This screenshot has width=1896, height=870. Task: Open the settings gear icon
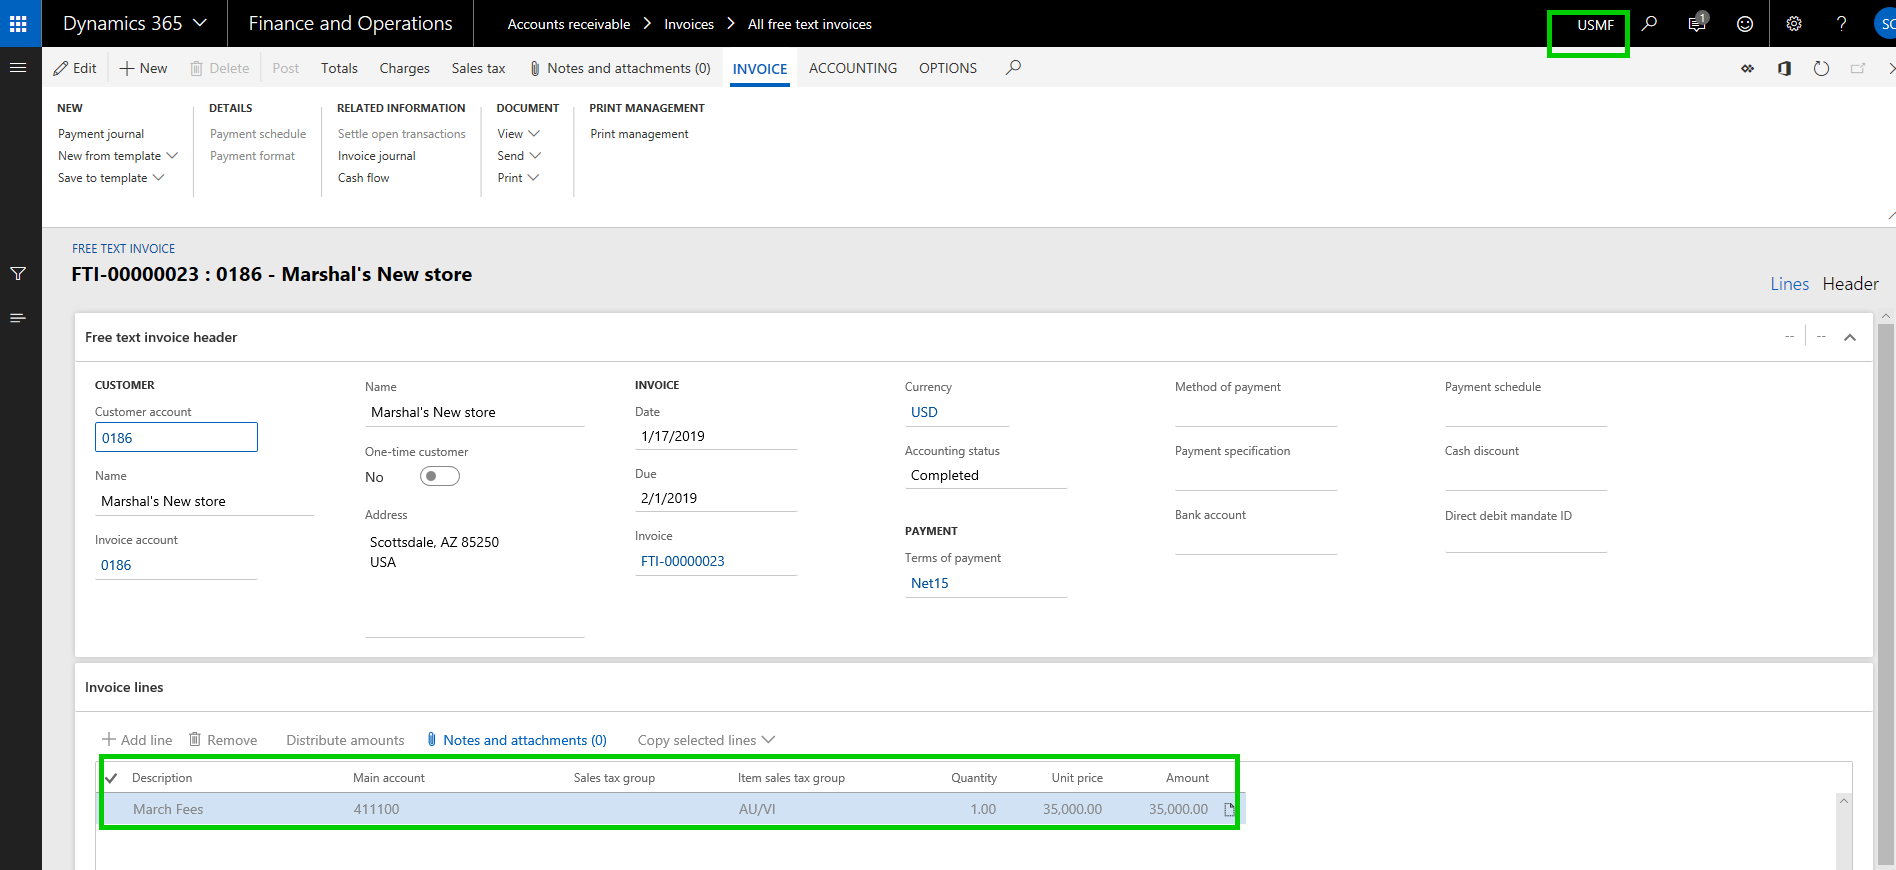[x=1794, y=24]
